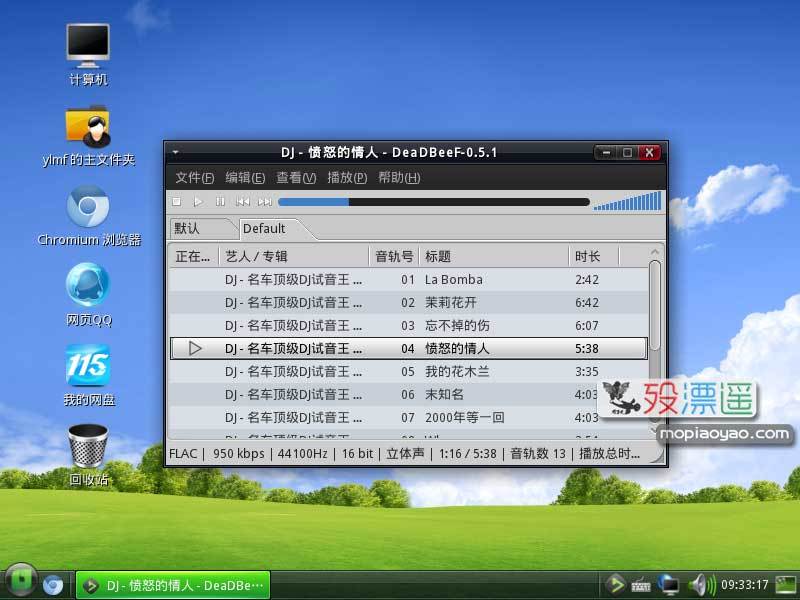The height and width of the screenshot is (600, 800).
Task: Launch Chromium from the taskbar quick launch
Action: pos(53,585)
